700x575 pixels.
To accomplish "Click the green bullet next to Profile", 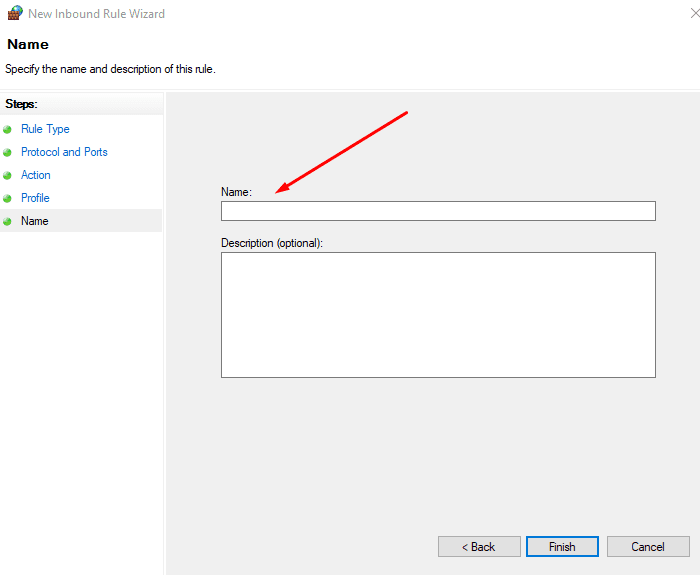I will (x=8, y=199).
